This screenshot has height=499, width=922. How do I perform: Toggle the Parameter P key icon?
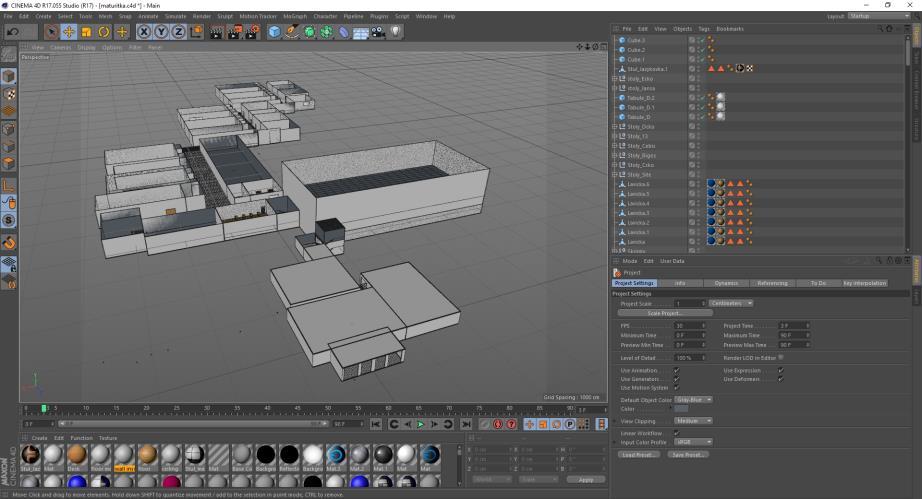pos(570,424)
